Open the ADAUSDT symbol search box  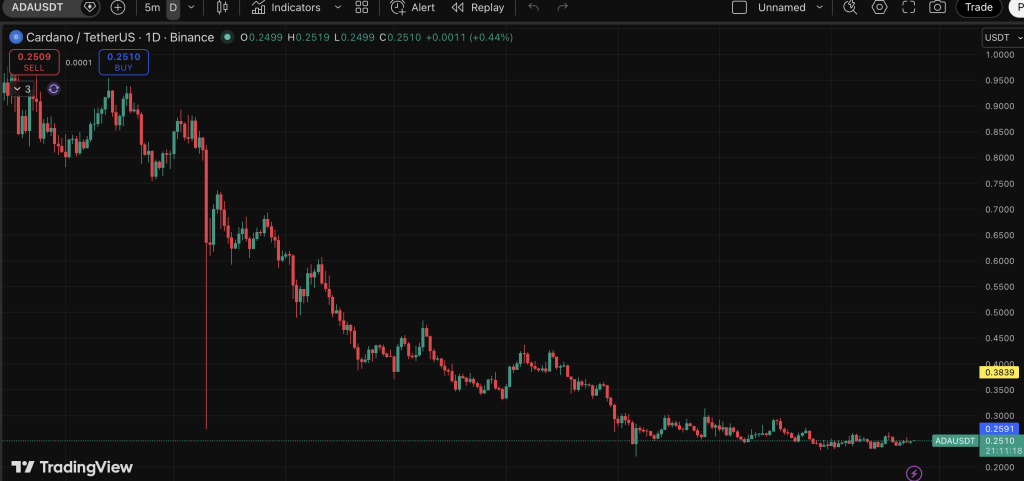[38, 8]
